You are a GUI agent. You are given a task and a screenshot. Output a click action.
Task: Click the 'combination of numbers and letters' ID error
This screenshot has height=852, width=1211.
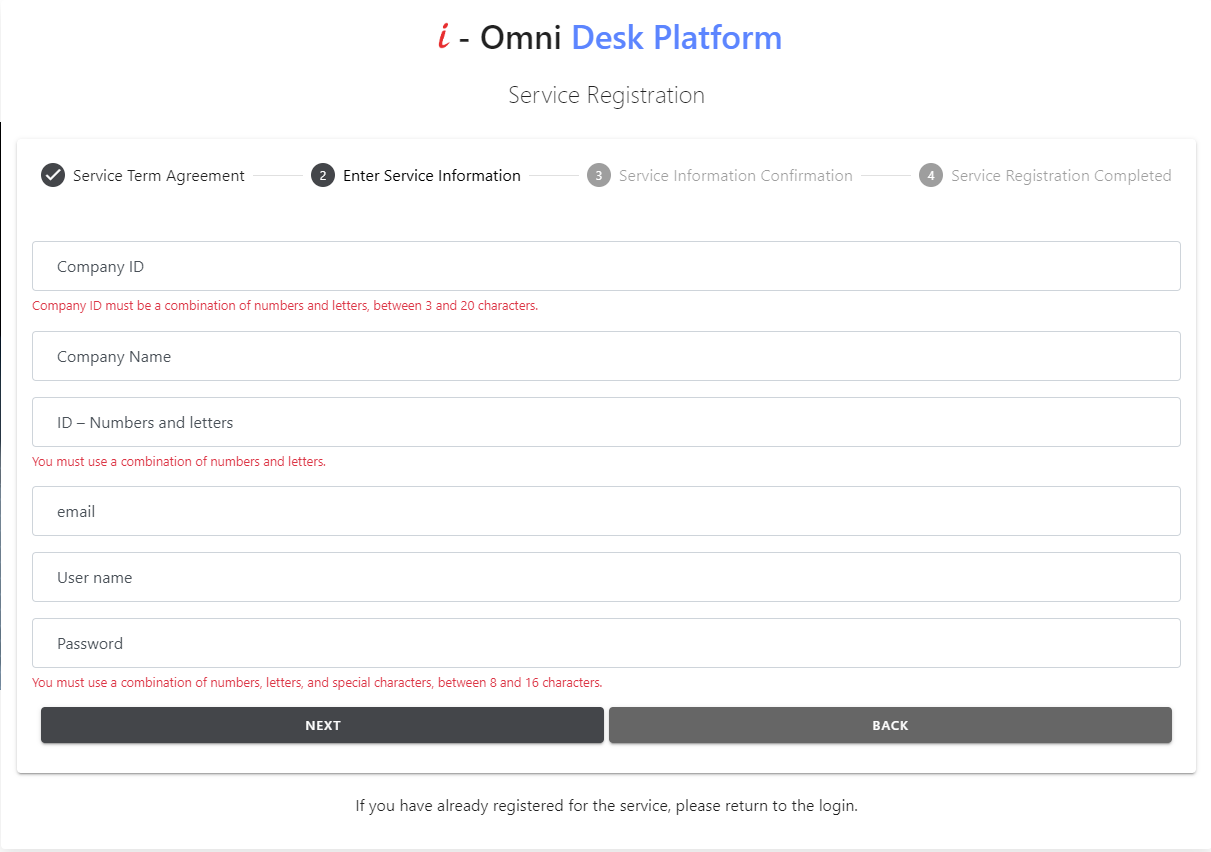179,462
